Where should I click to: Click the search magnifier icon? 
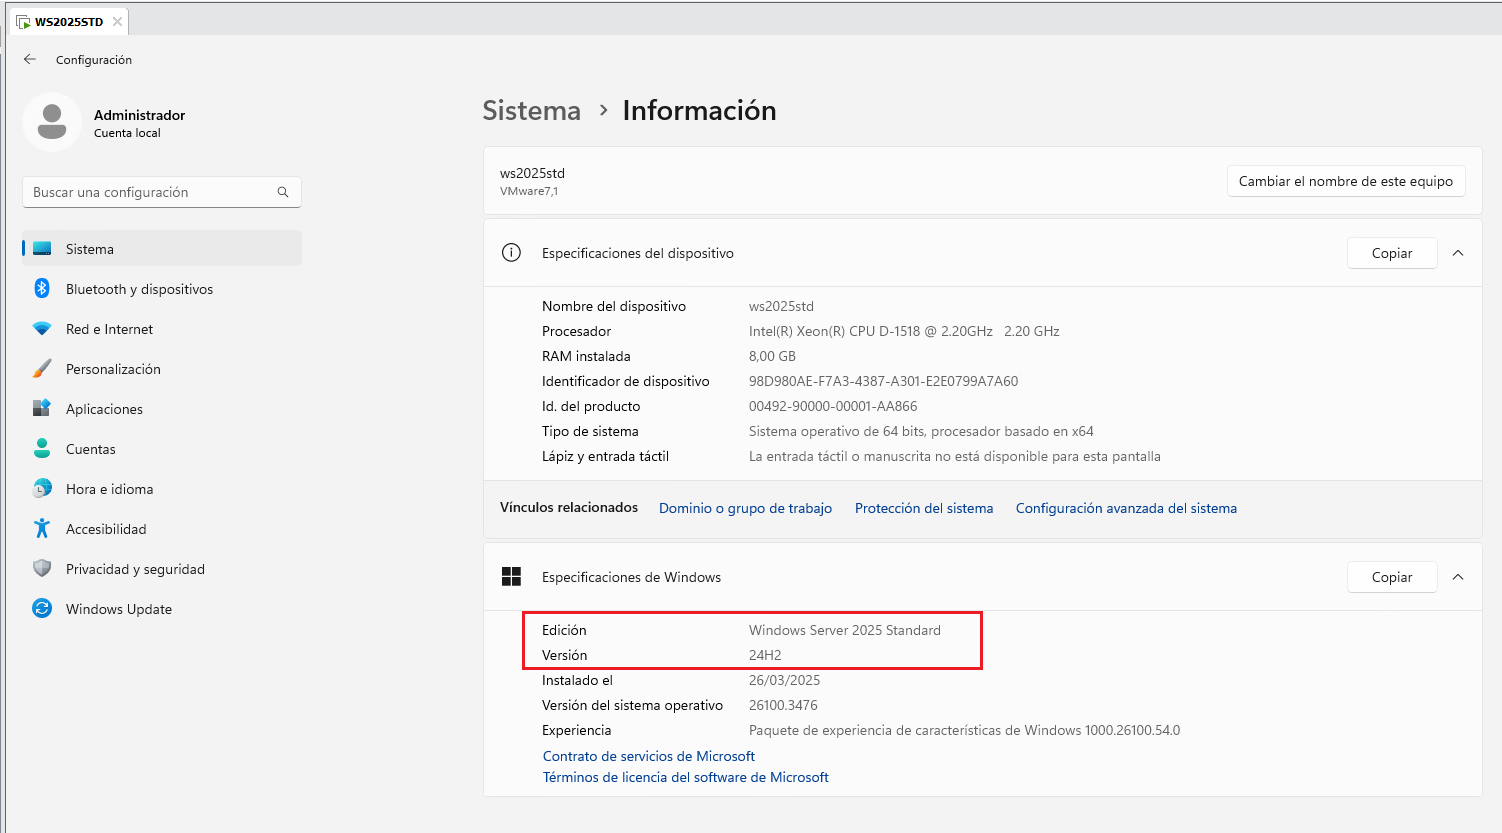pos(283,192)
